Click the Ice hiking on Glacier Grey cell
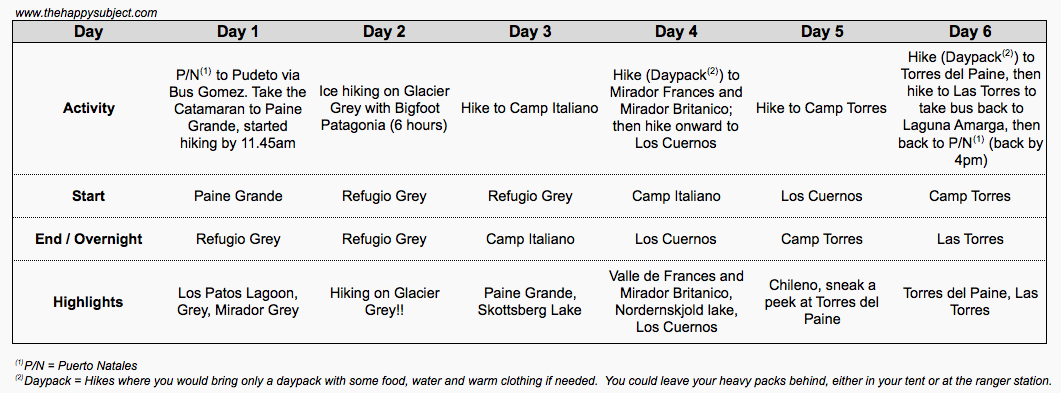This screenshot has height=393, width=1061. (384, 108)
